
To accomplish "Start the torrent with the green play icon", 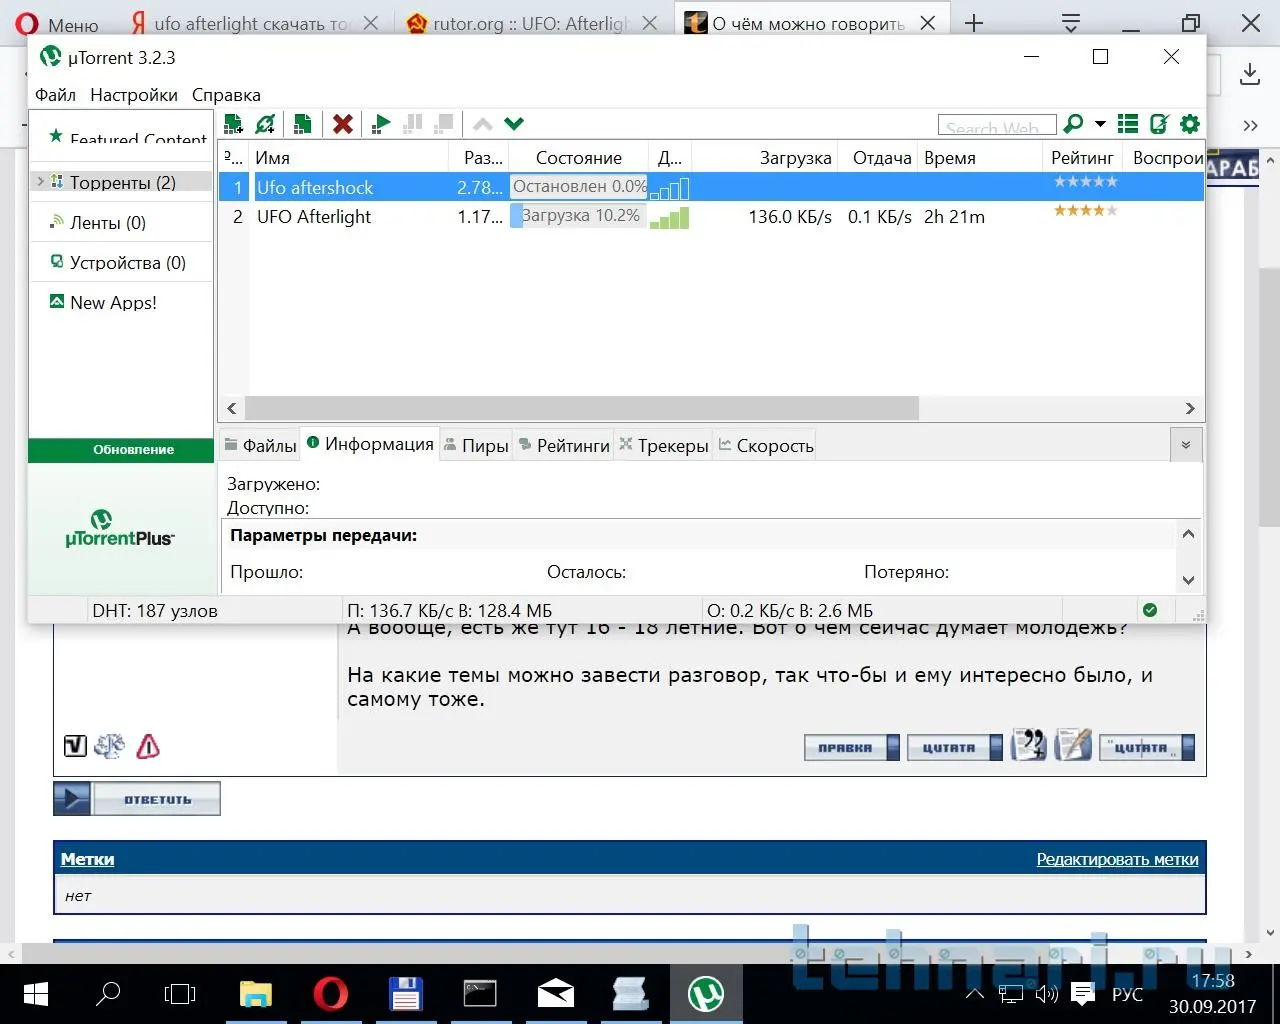I will (381, 124).
